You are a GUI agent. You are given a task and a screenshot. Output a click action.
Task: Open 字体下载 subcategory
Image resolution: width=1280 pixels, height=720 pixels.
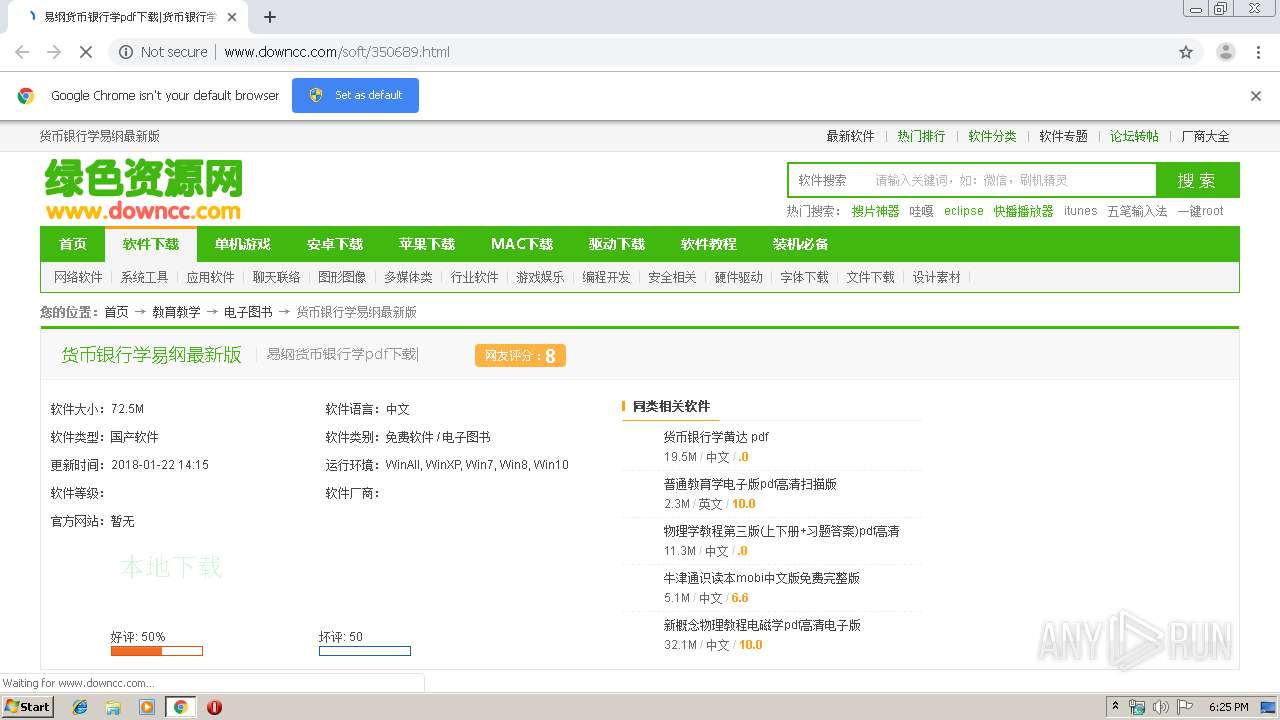[x=804, y=277]
